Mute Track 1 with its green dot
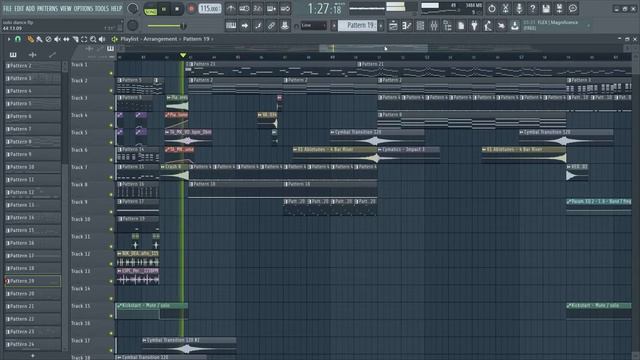This screenshot has height=360, width=640. click(x=111, y=73)
